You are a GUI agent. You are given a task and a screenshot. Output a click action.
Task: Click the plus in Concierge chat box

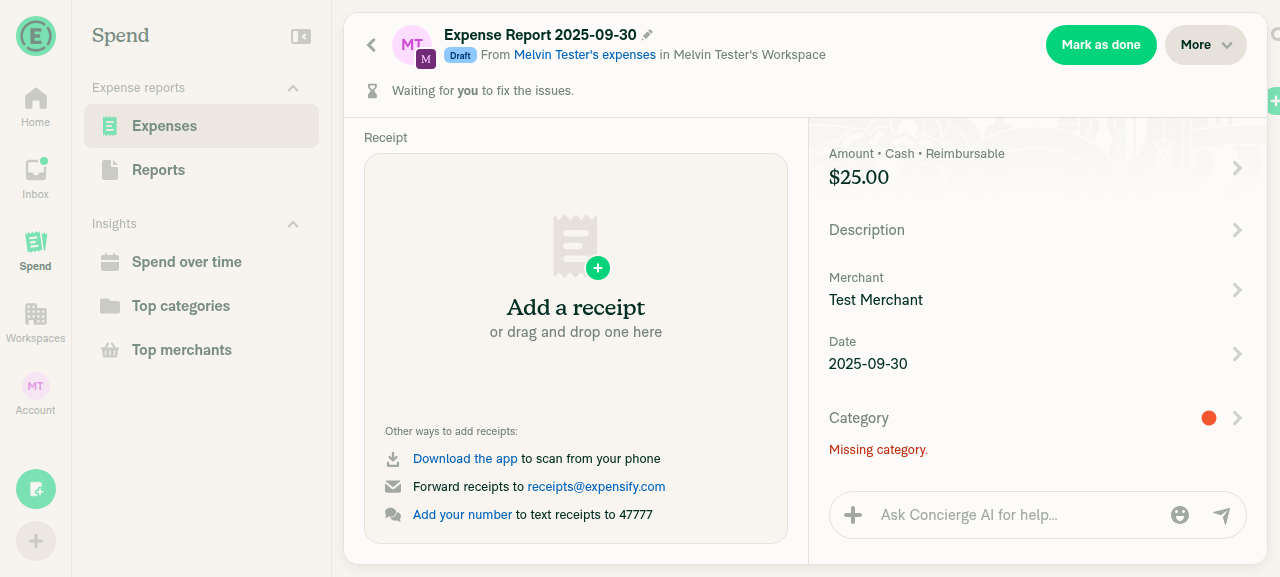(853, 515)
